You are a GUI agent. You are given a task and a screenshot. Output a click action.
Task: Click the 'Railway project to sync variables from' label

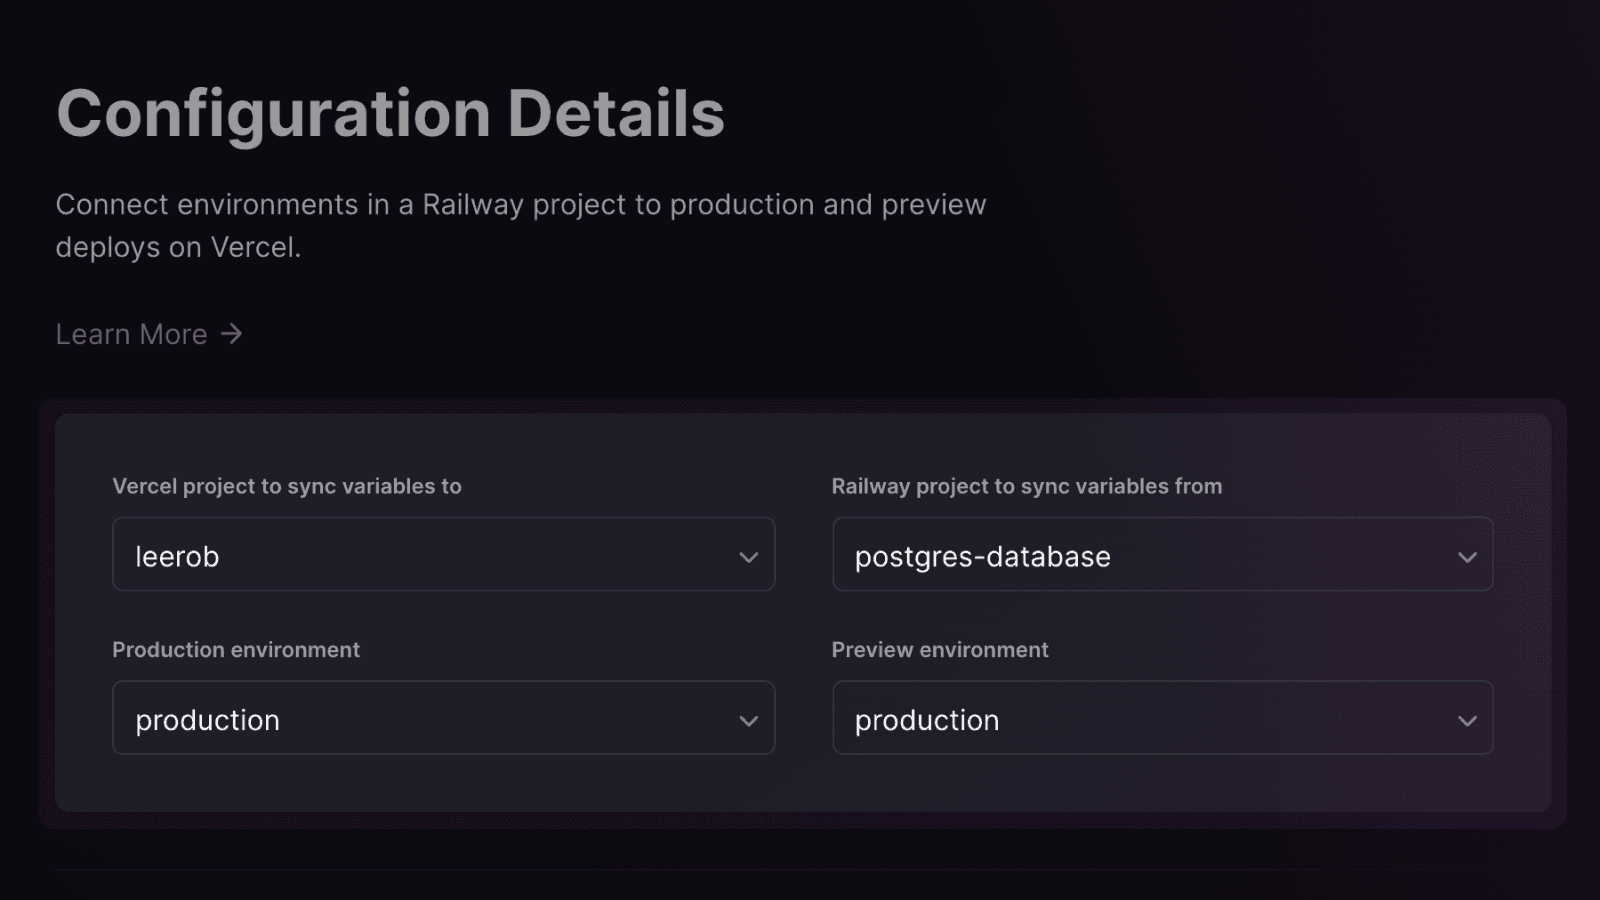pyautogui.click(x=1026, y=486)
